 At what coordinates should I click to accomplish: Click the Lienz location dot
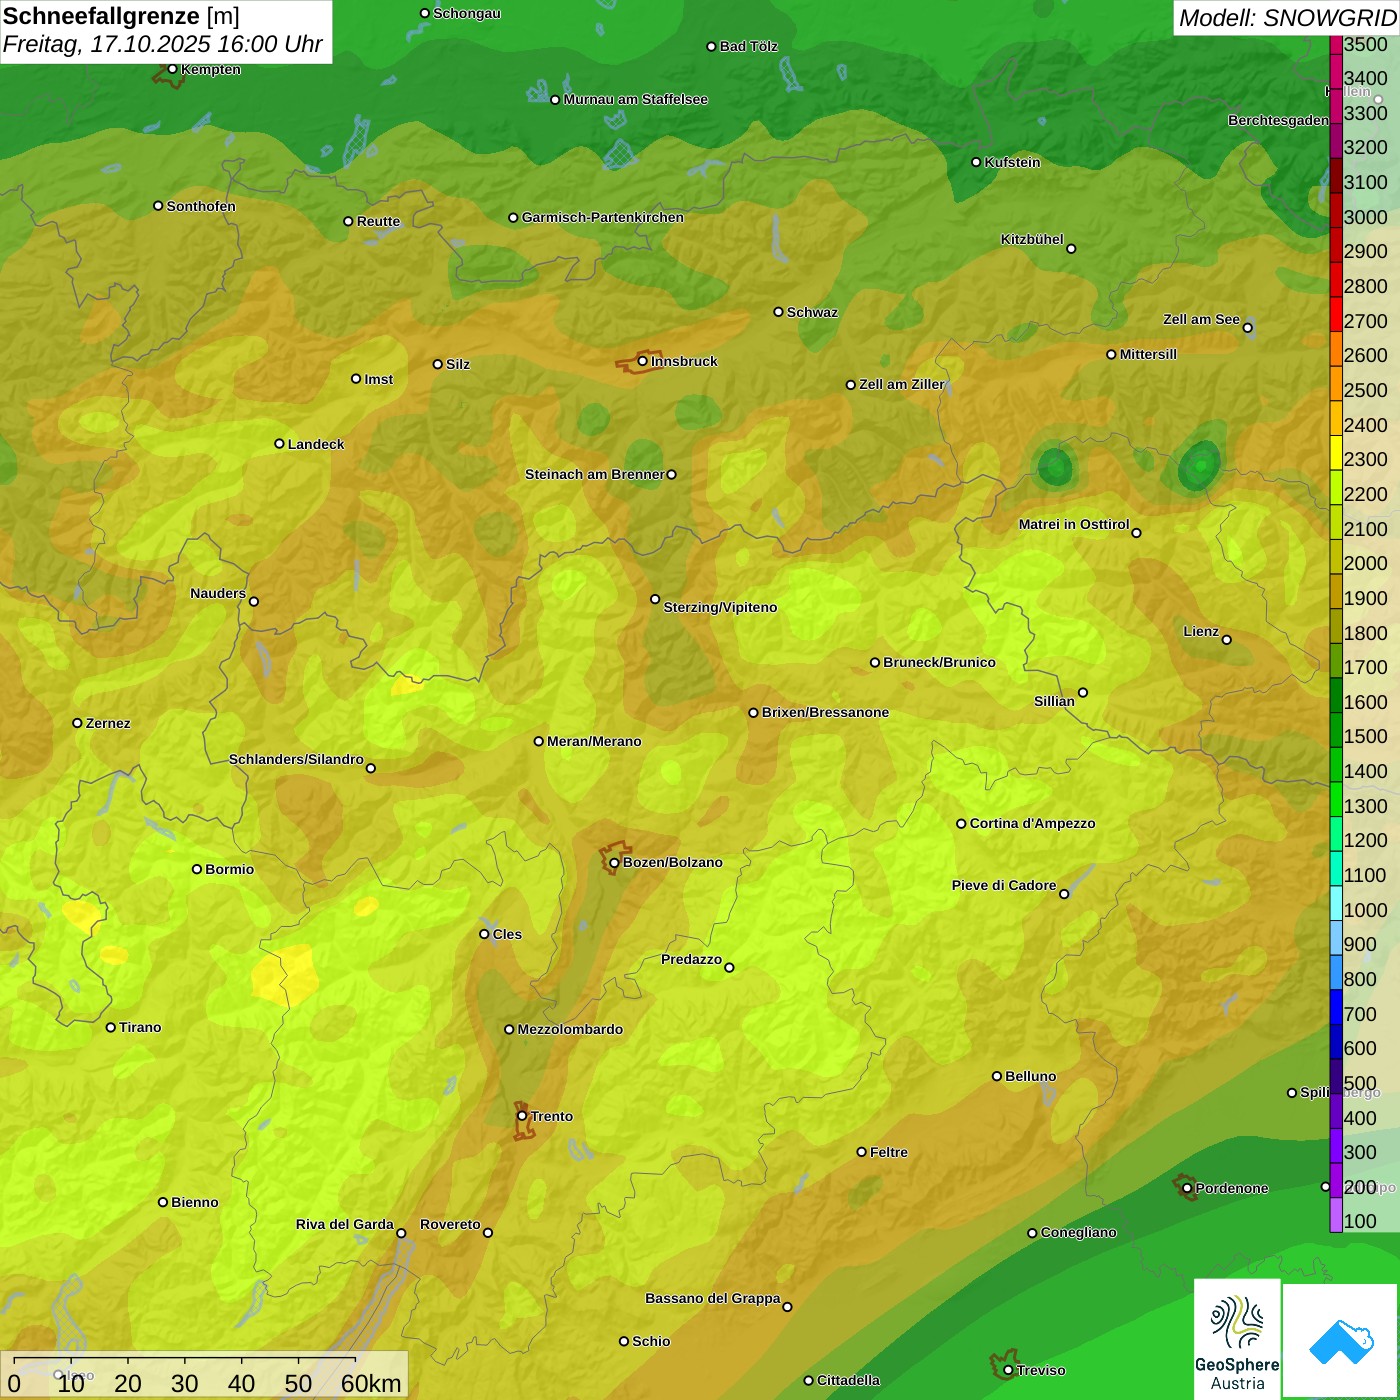click(1227, 640)
